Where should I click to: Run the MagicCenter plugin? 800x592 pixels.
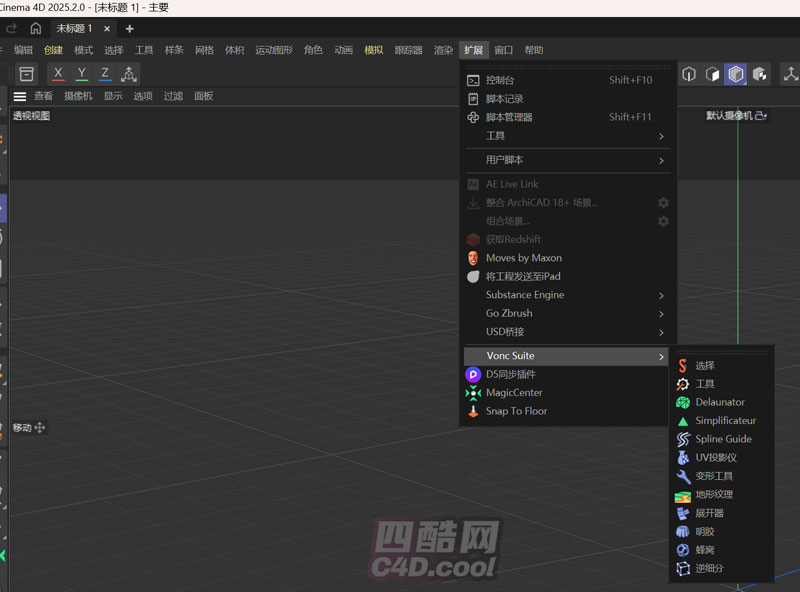tap(513, 393)
